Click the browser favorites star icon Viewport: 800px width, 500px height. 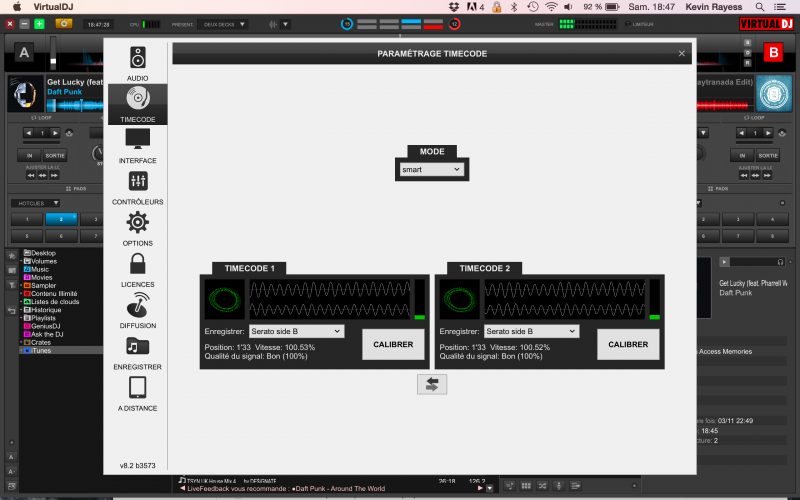tap(12, 256)
